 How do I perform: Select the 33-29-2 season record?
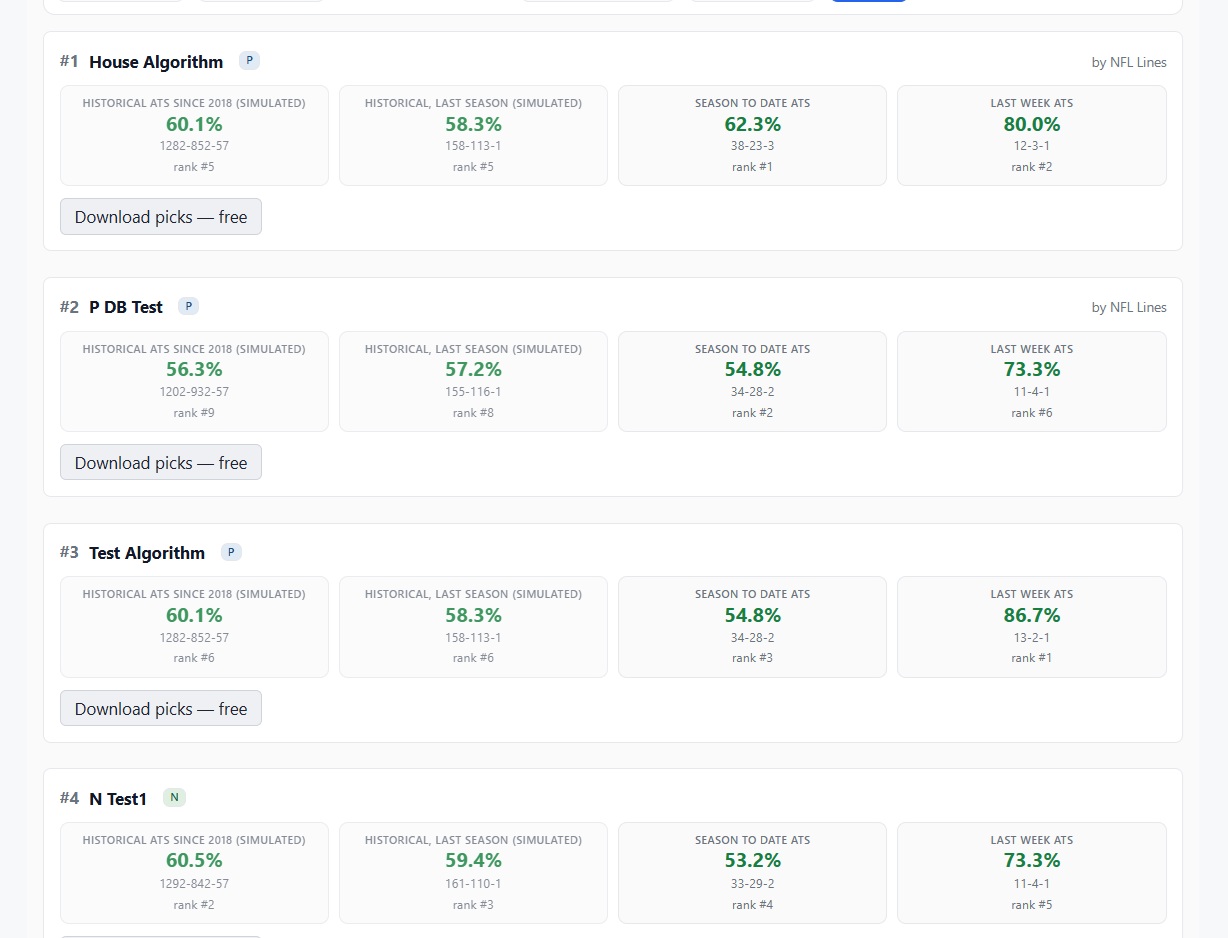click(x=752, y=884)
